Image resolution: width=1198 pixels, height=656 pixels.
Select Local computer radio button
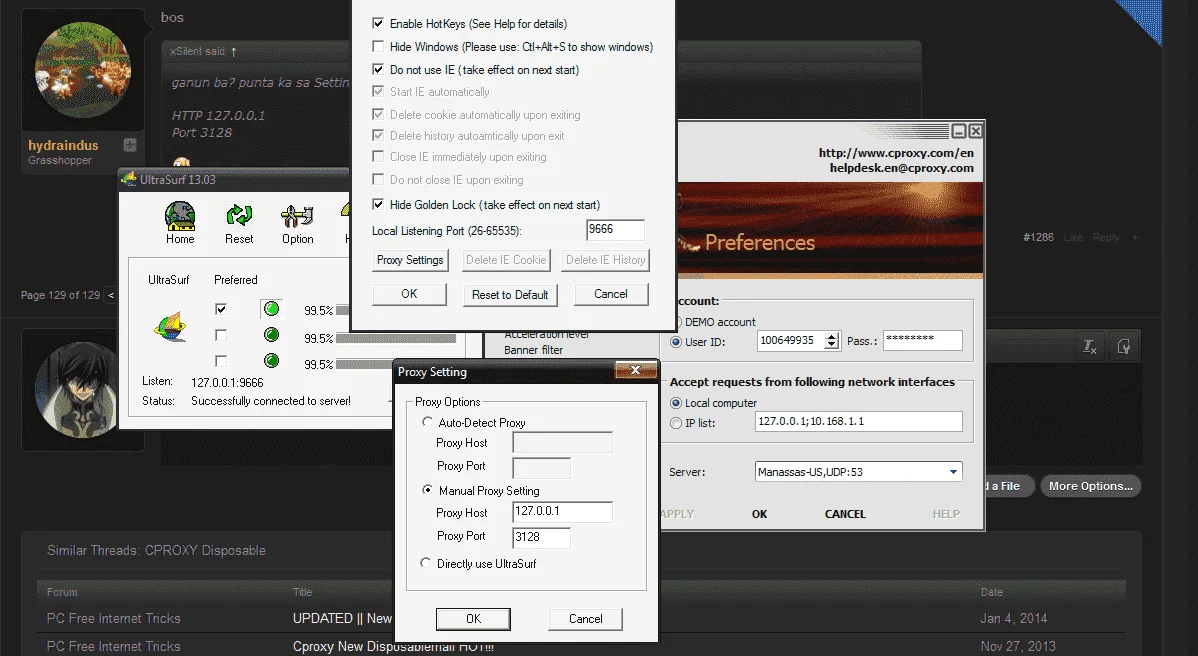[675, 402]
